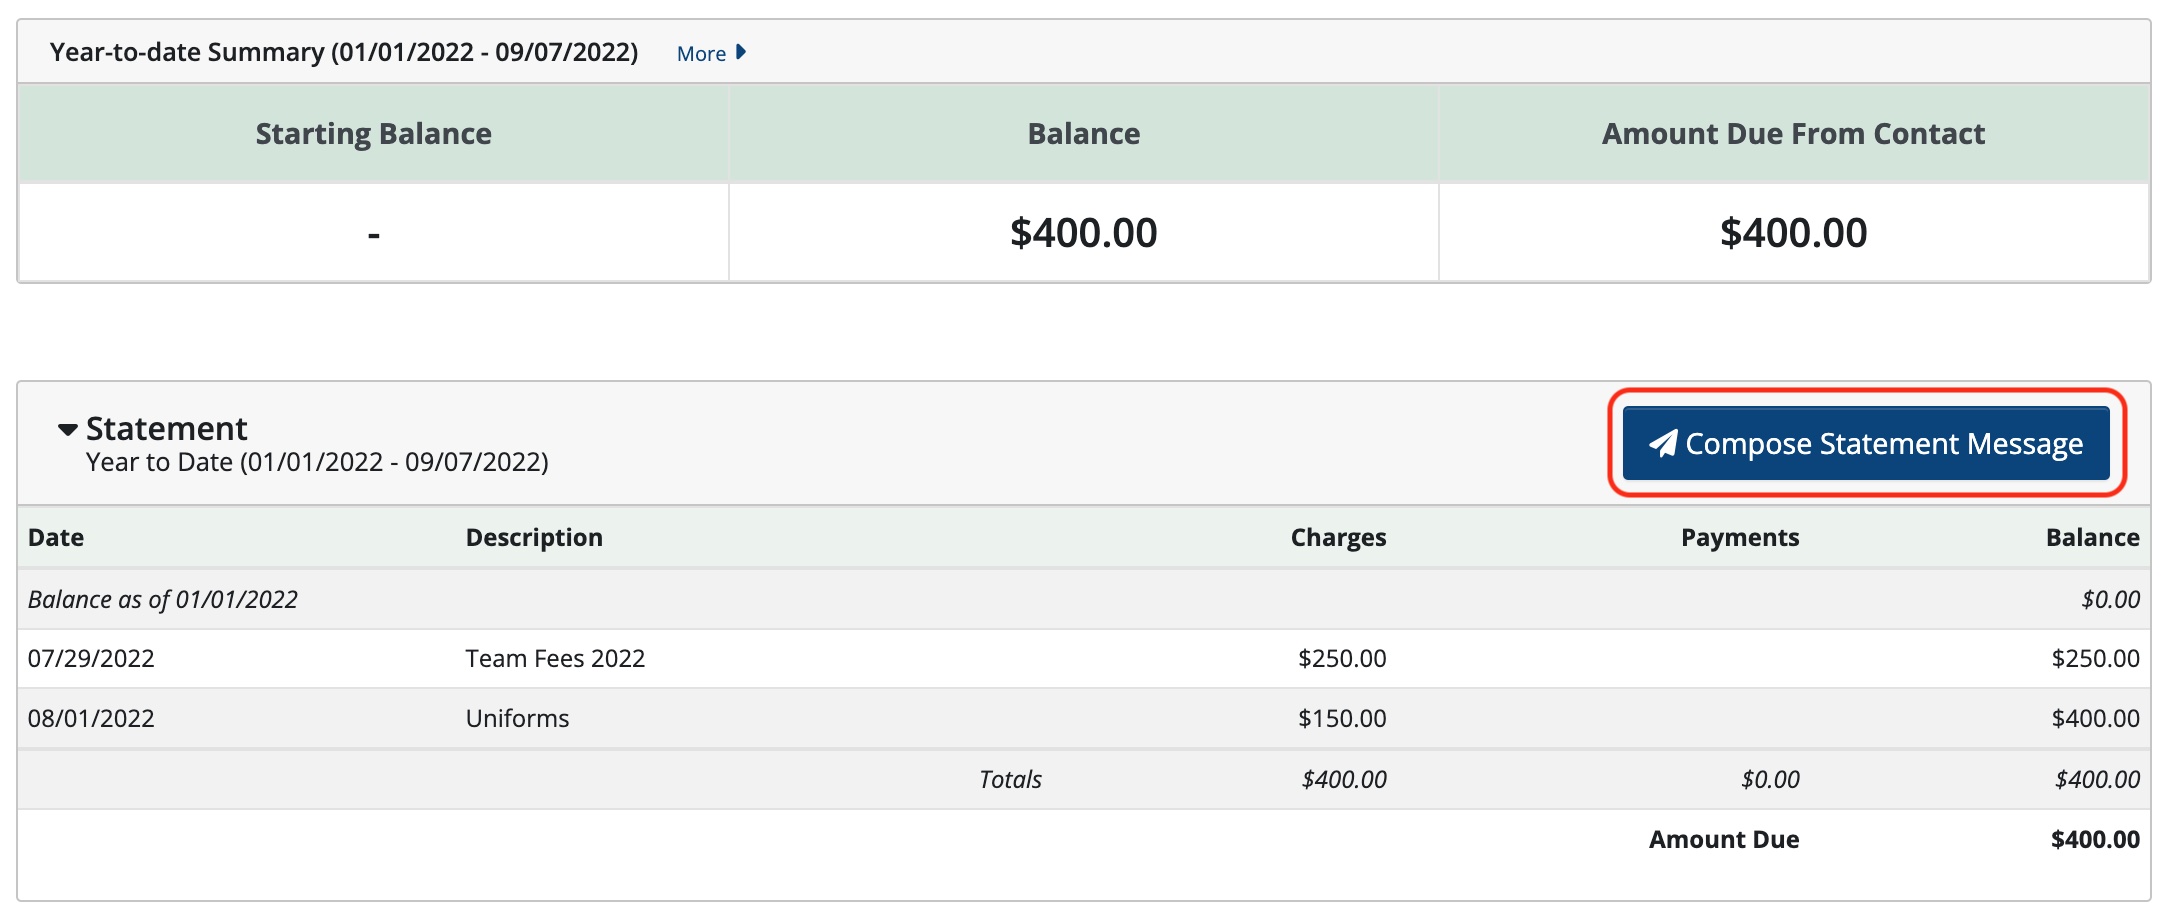
Task: Collapse the Statement section triangle
Action: (68, 430)
